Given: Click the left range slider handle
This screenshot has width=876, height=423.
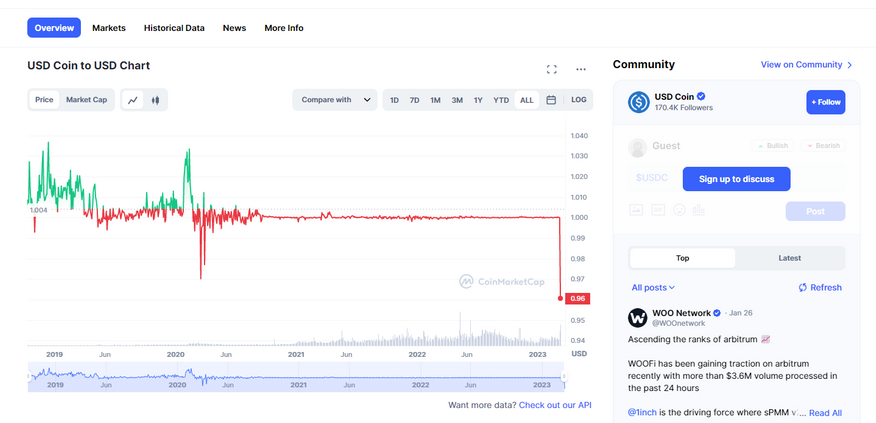Looking at the screenshot, I should coord(29,377).
